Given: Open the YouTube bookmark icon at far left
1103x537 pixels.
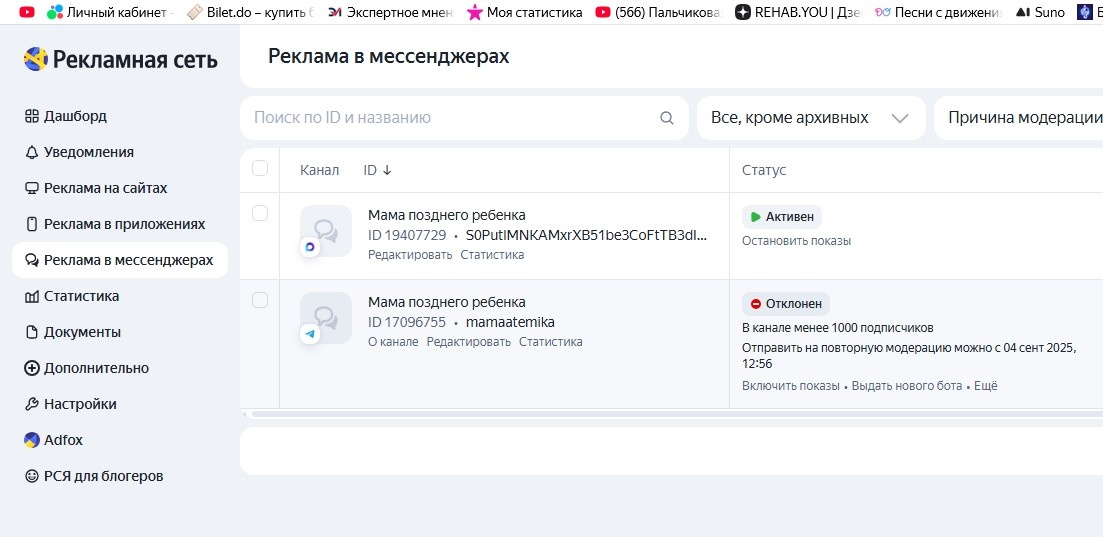Looking at the screenshot, I should 27,12.
